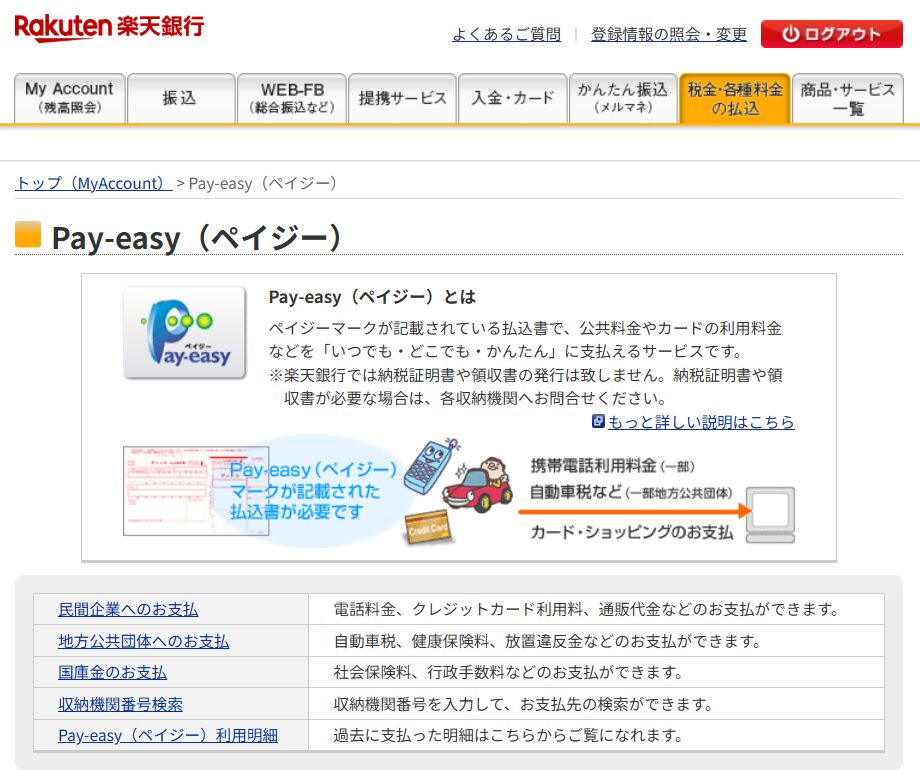Go to the 入金・カード tab

[x=512, y=98]
